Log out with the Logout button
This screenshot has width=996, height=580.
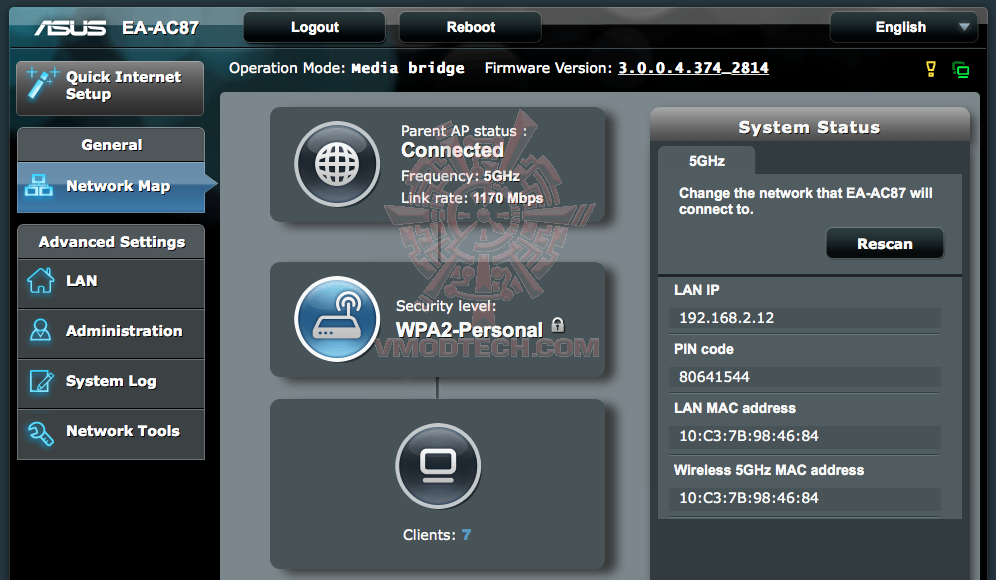click(314, 27)
